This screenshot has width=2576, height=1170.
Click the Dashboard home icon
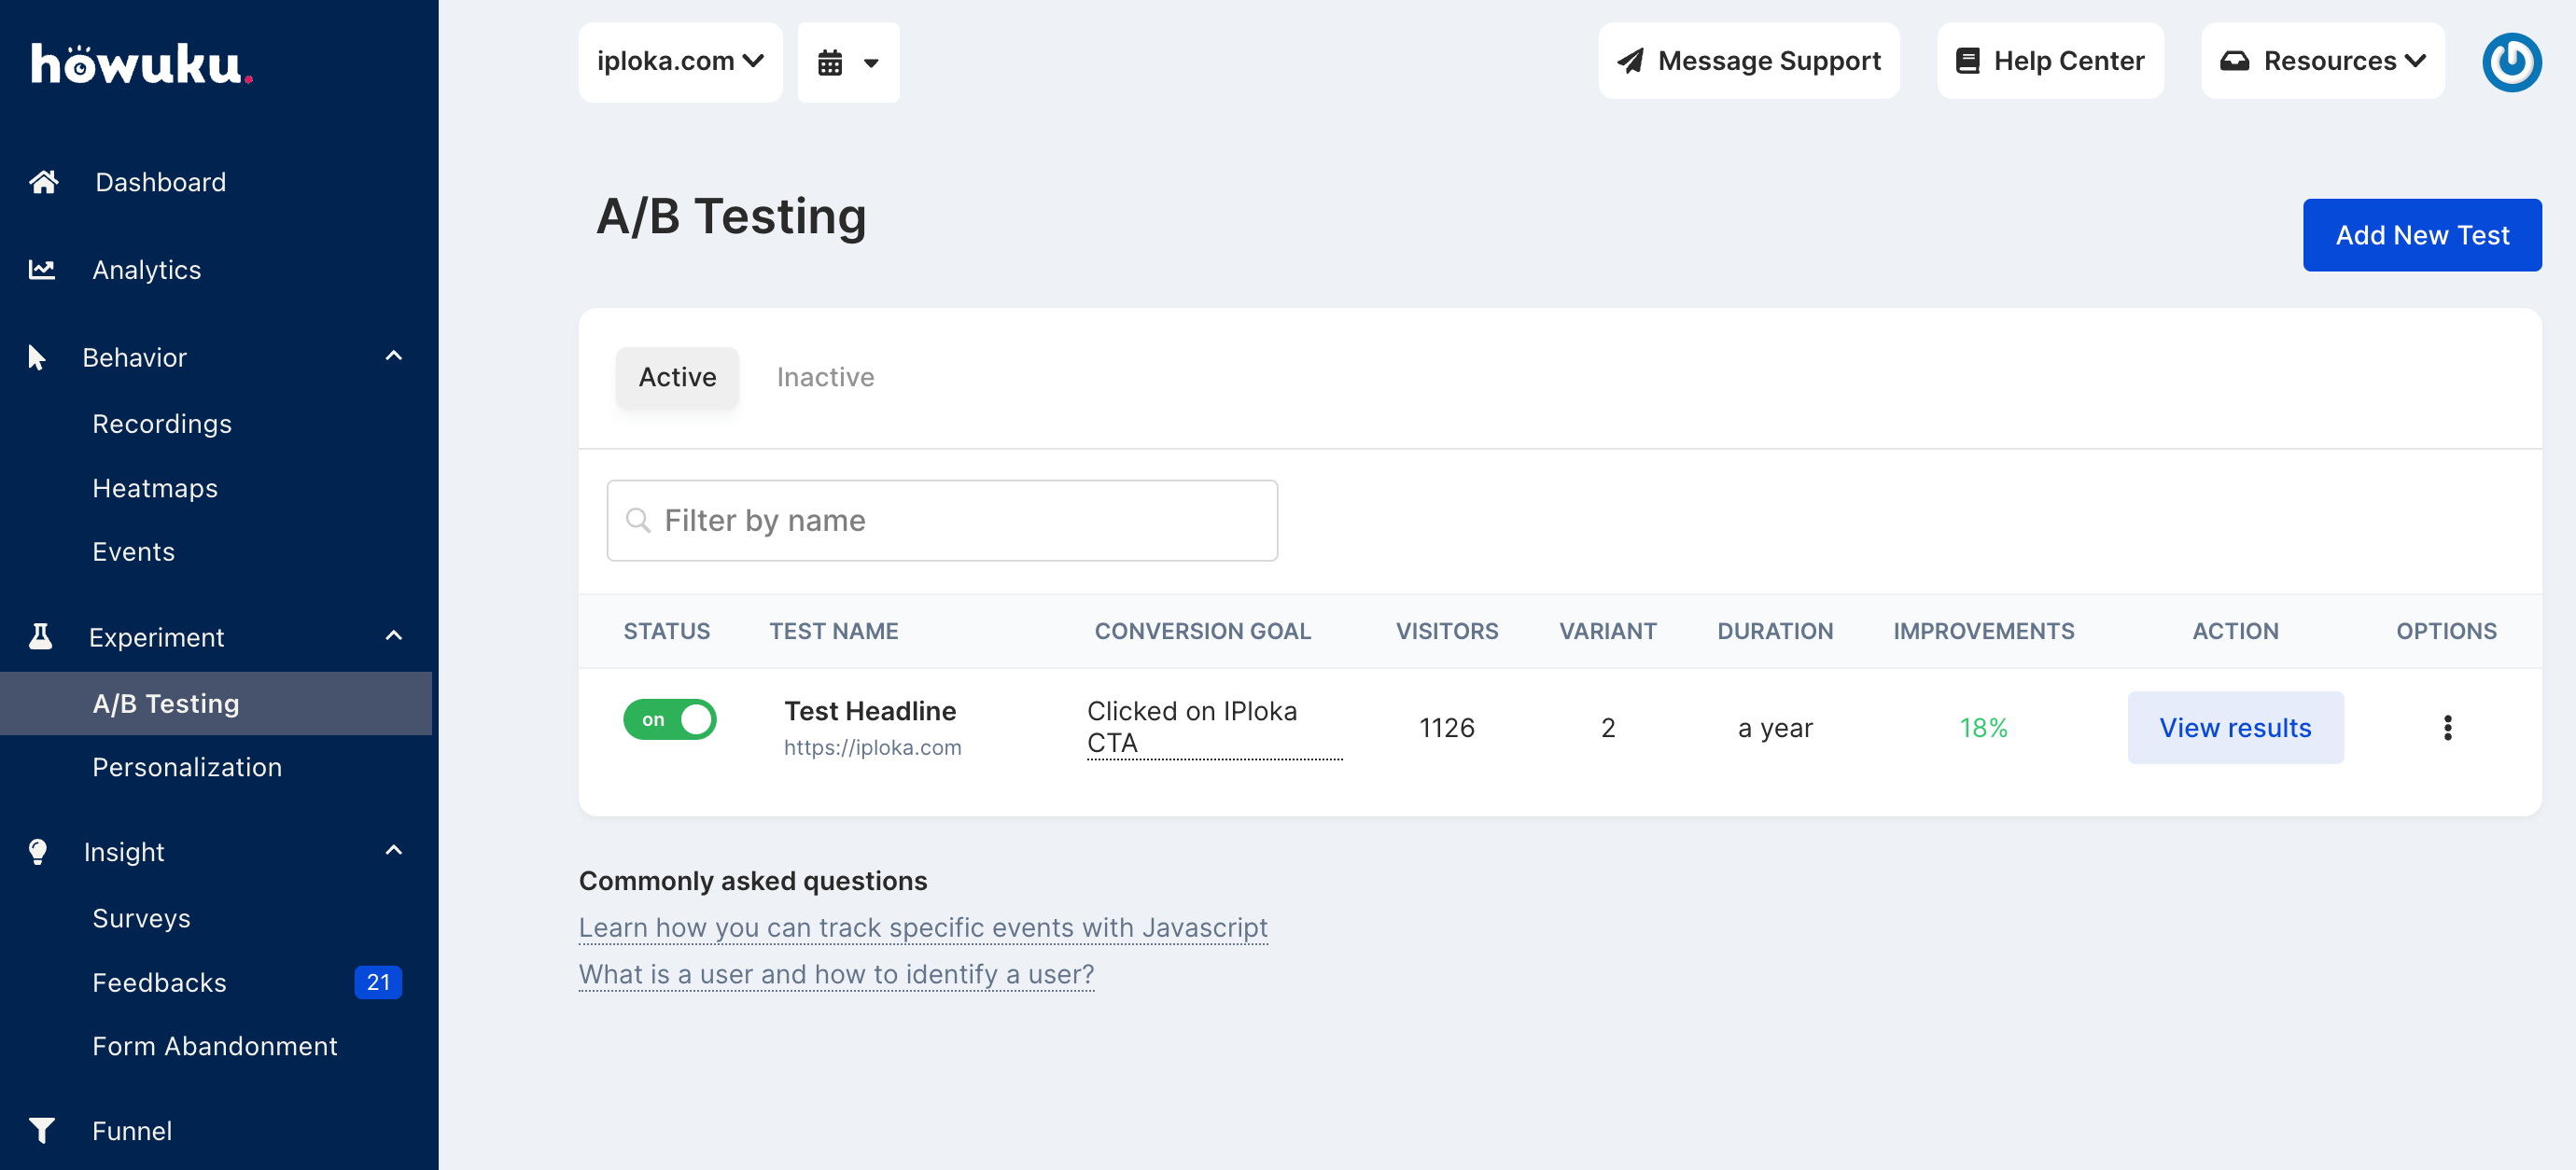click(x=43, y=182)
